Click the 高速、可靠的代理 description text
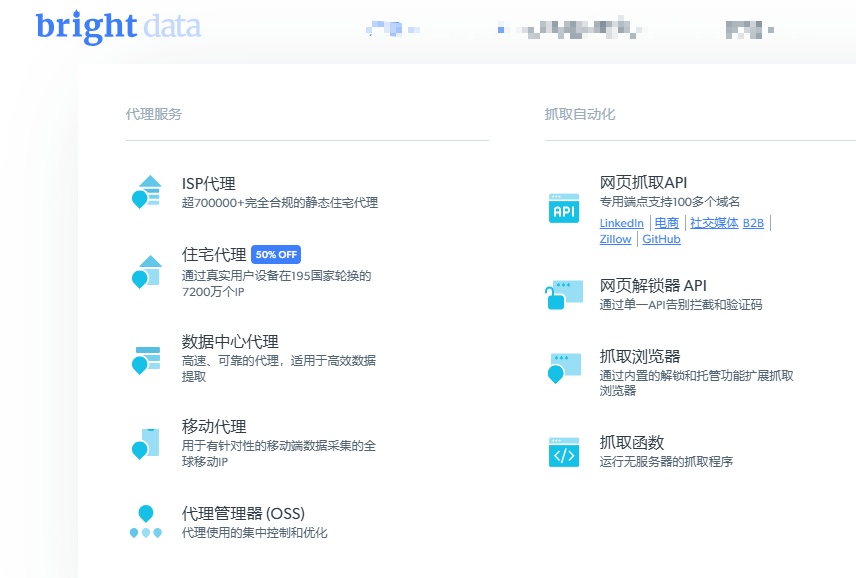The height and width of the screenshot is (578, 856). point(279,368)
